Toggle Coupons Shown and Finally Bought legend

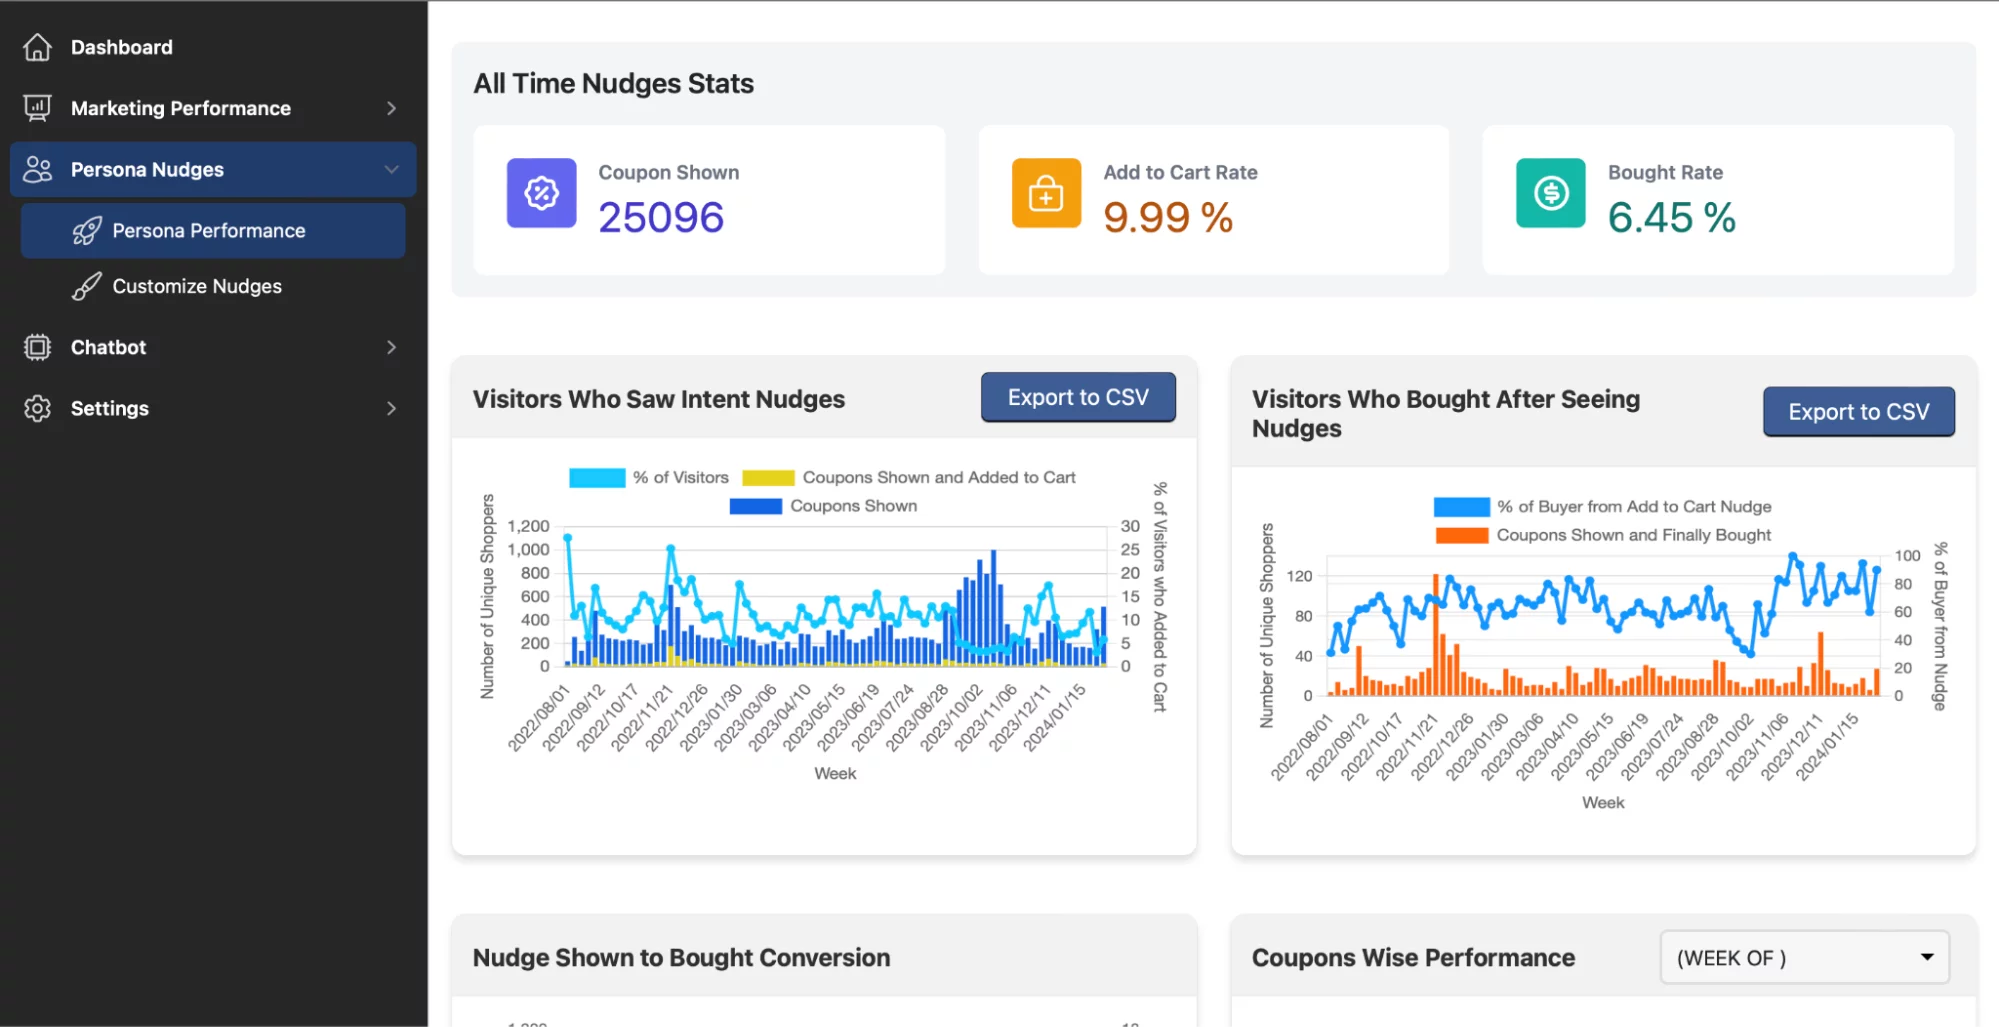coord(1603,535)
